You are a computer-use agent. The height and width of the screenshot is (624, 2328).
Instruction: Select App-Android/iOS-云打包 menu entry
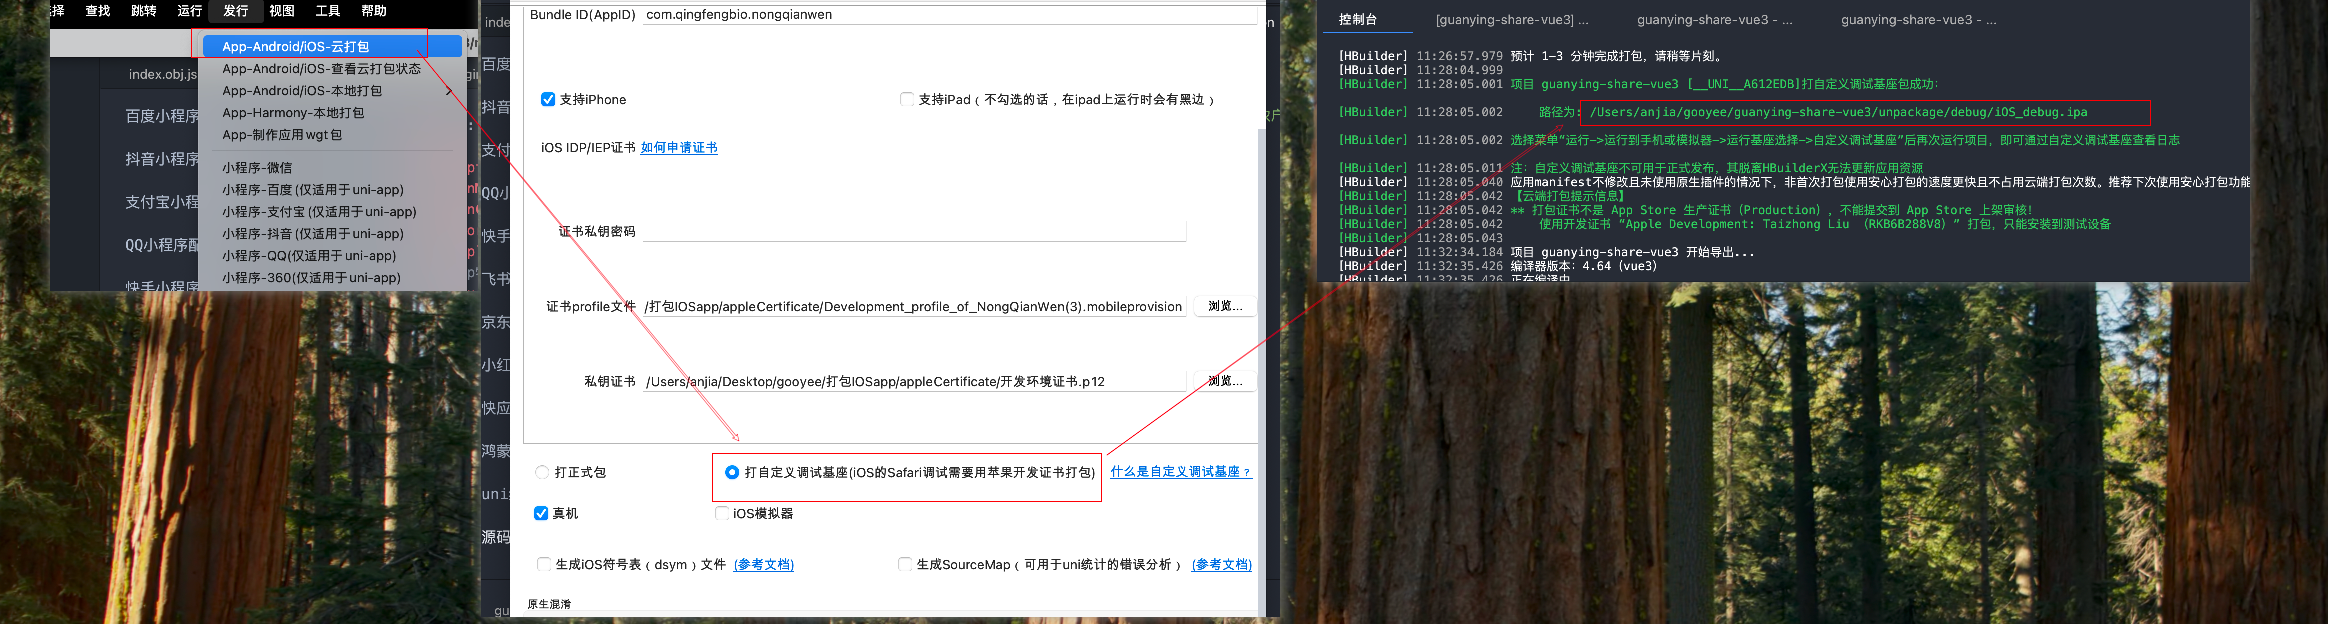pos(295,47)
